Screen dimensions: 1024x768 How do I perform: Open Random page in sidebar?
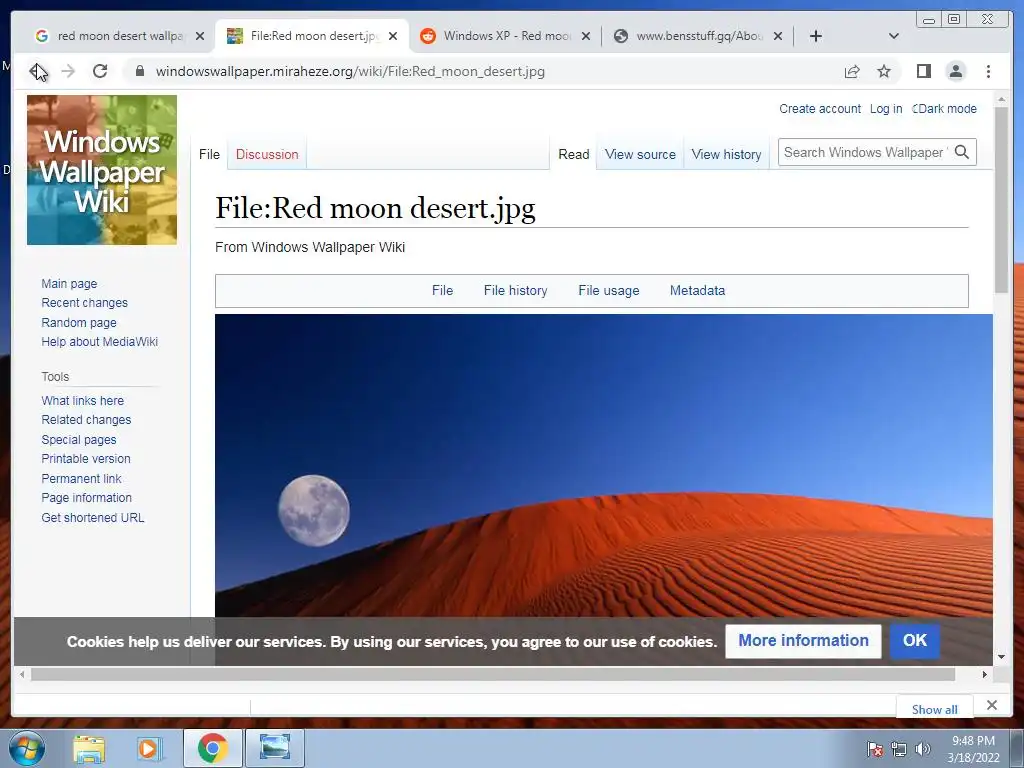78,323
